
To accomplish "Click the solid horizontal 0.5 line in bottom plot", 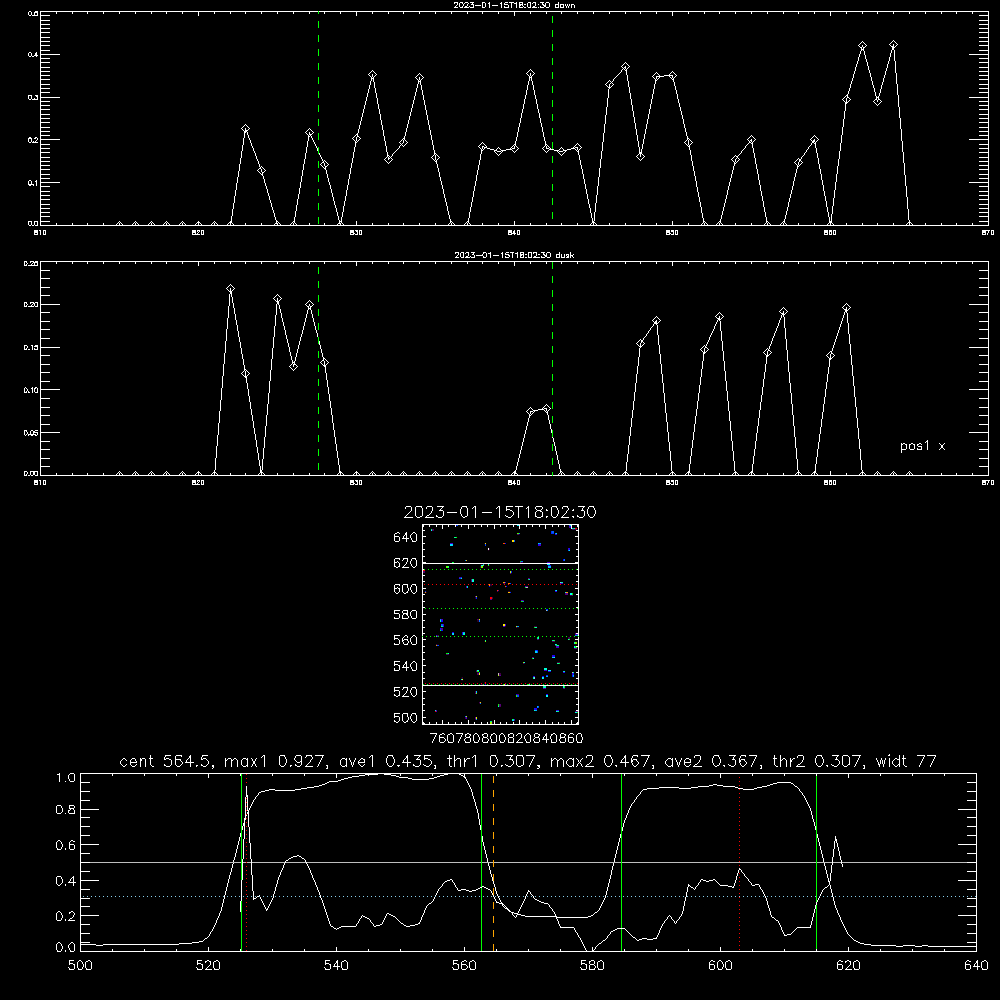I will coord(528,862).
